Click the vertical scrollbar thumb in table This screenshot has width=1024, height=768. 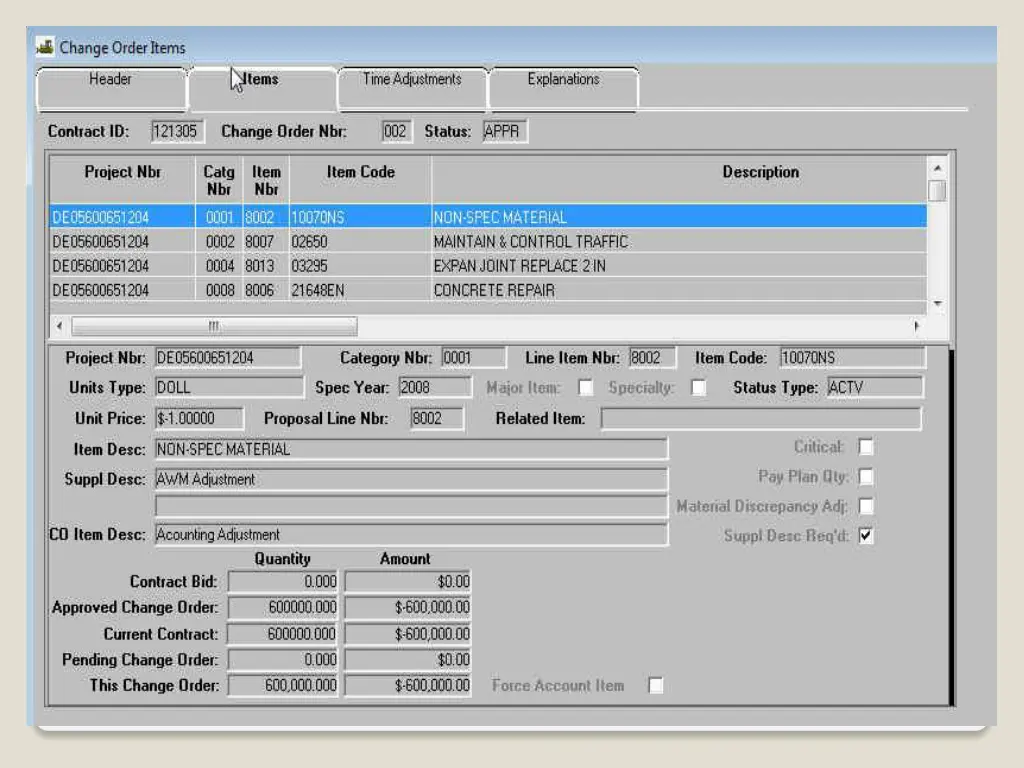937,191
